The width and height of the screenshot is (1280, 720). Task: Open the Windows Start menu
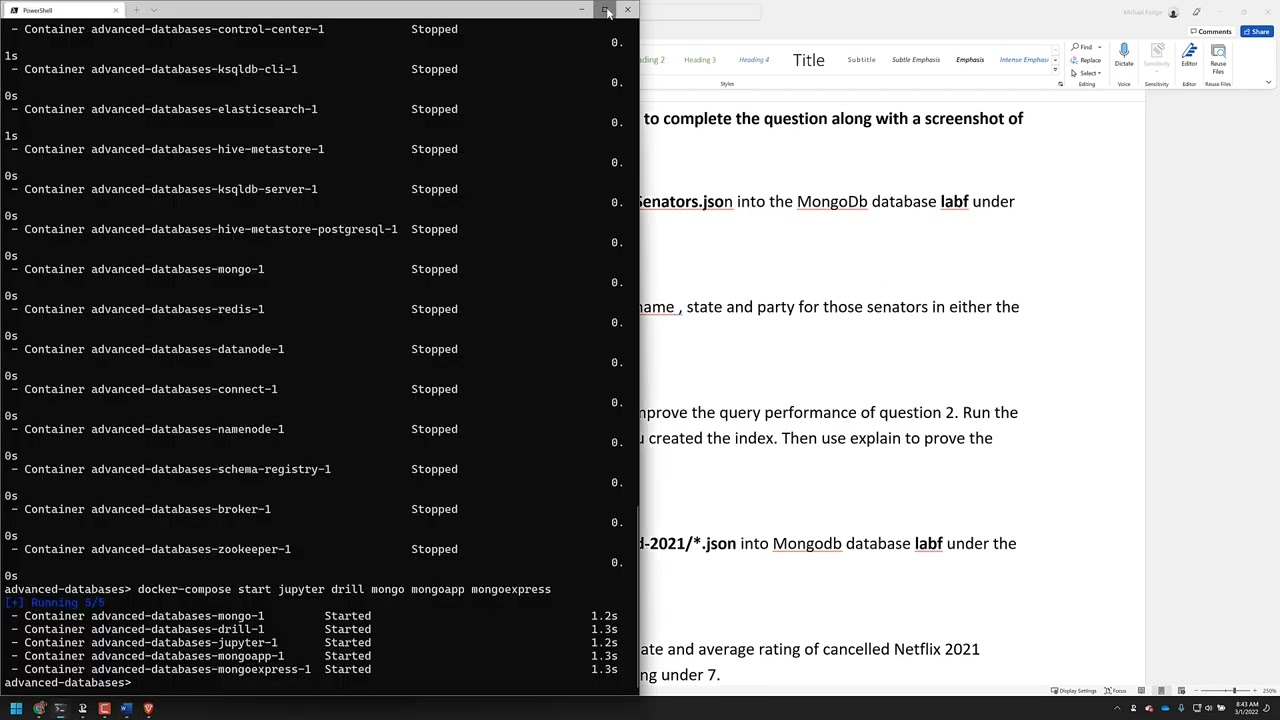(x=16, y=709)
